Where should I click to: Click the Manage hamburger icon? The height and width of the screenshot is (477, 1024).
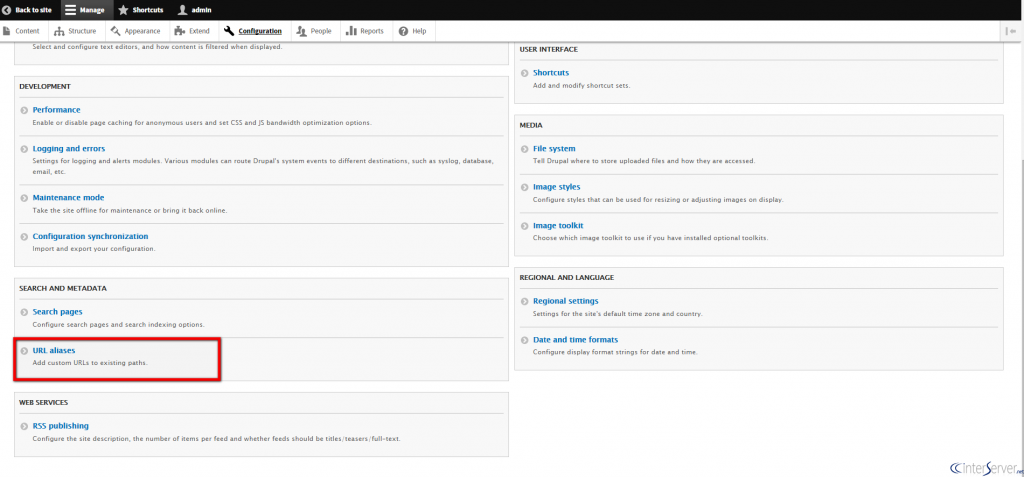coord(71,10)
